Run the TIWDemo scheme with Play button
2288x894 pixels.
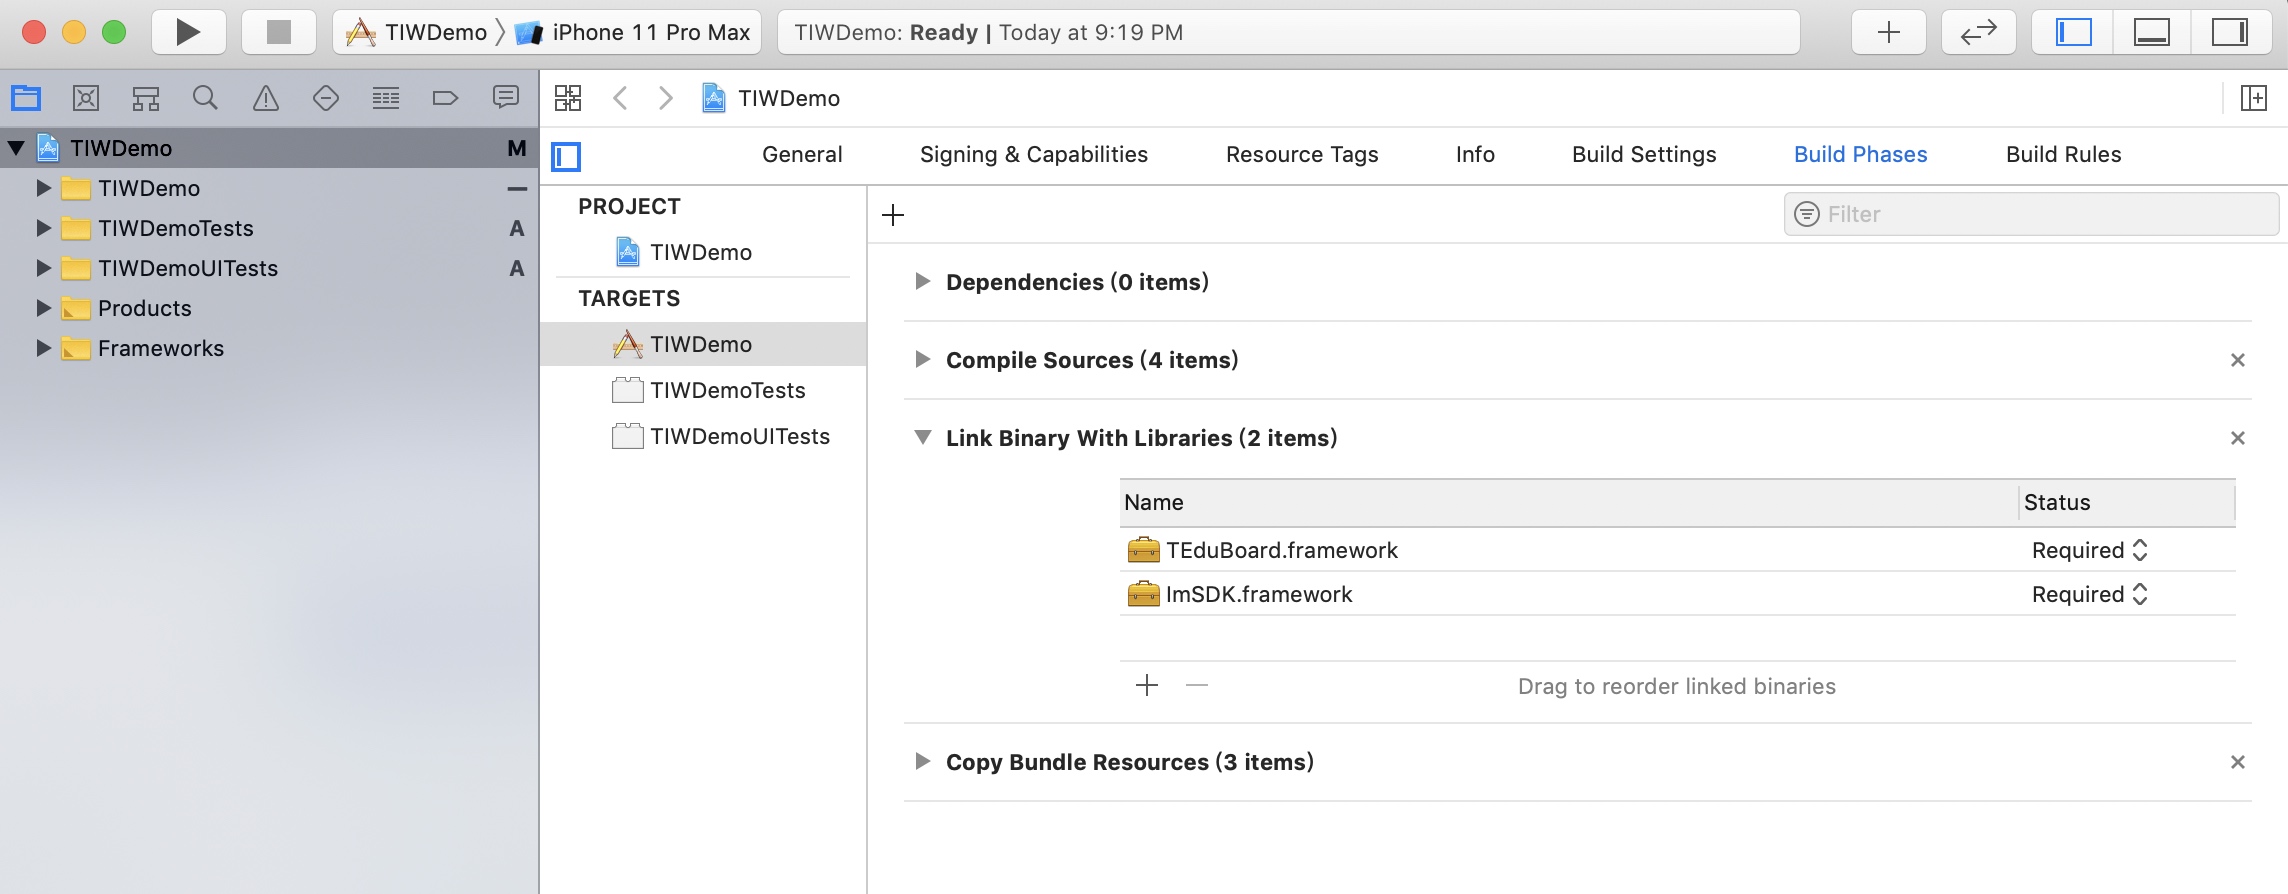coord(188,32)
